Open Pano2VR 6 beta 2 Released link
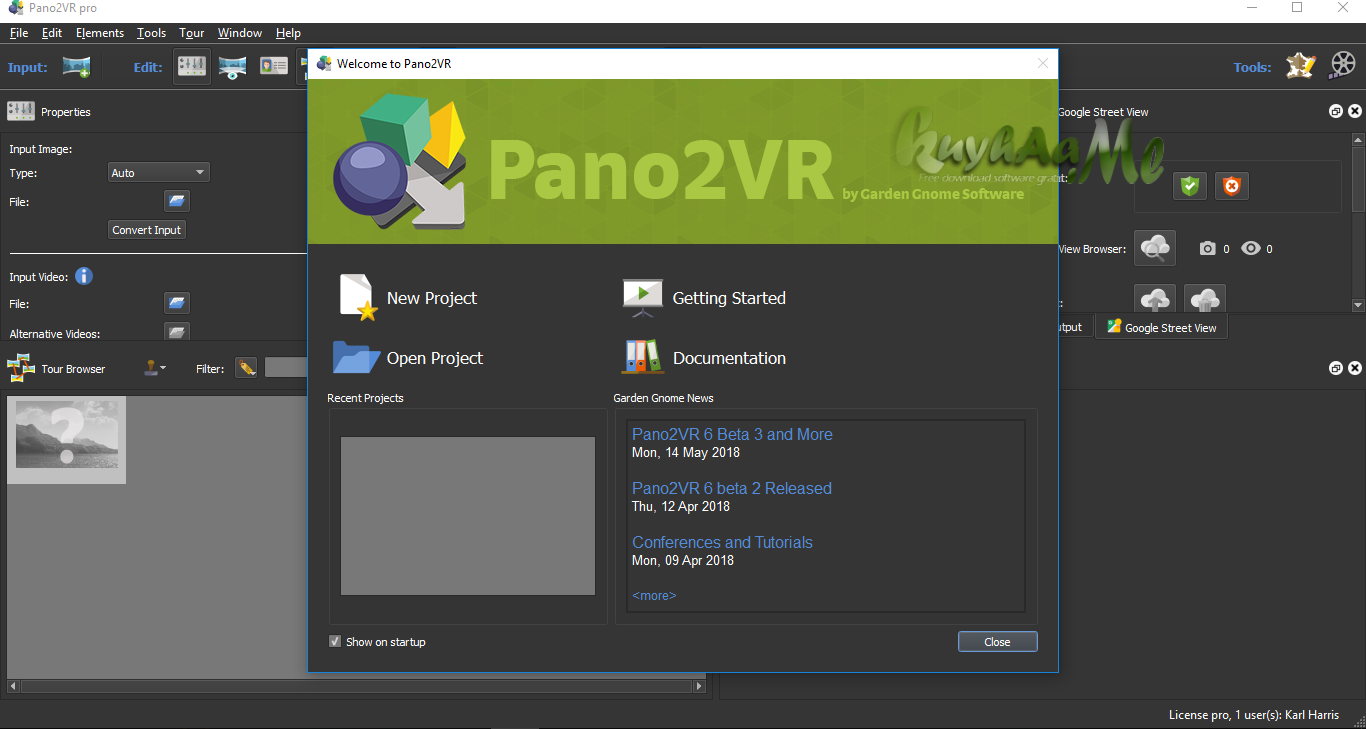This screenshot has width=1366, height=729. pos(732,488)
